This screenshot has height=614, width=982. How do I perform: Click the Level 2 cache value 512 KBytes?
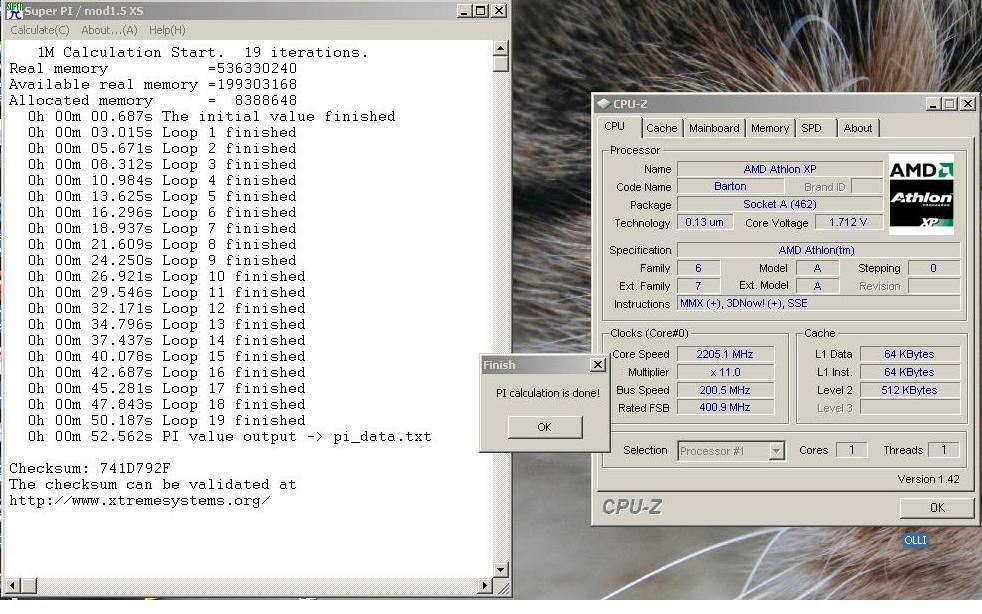[x=909, y=390]
